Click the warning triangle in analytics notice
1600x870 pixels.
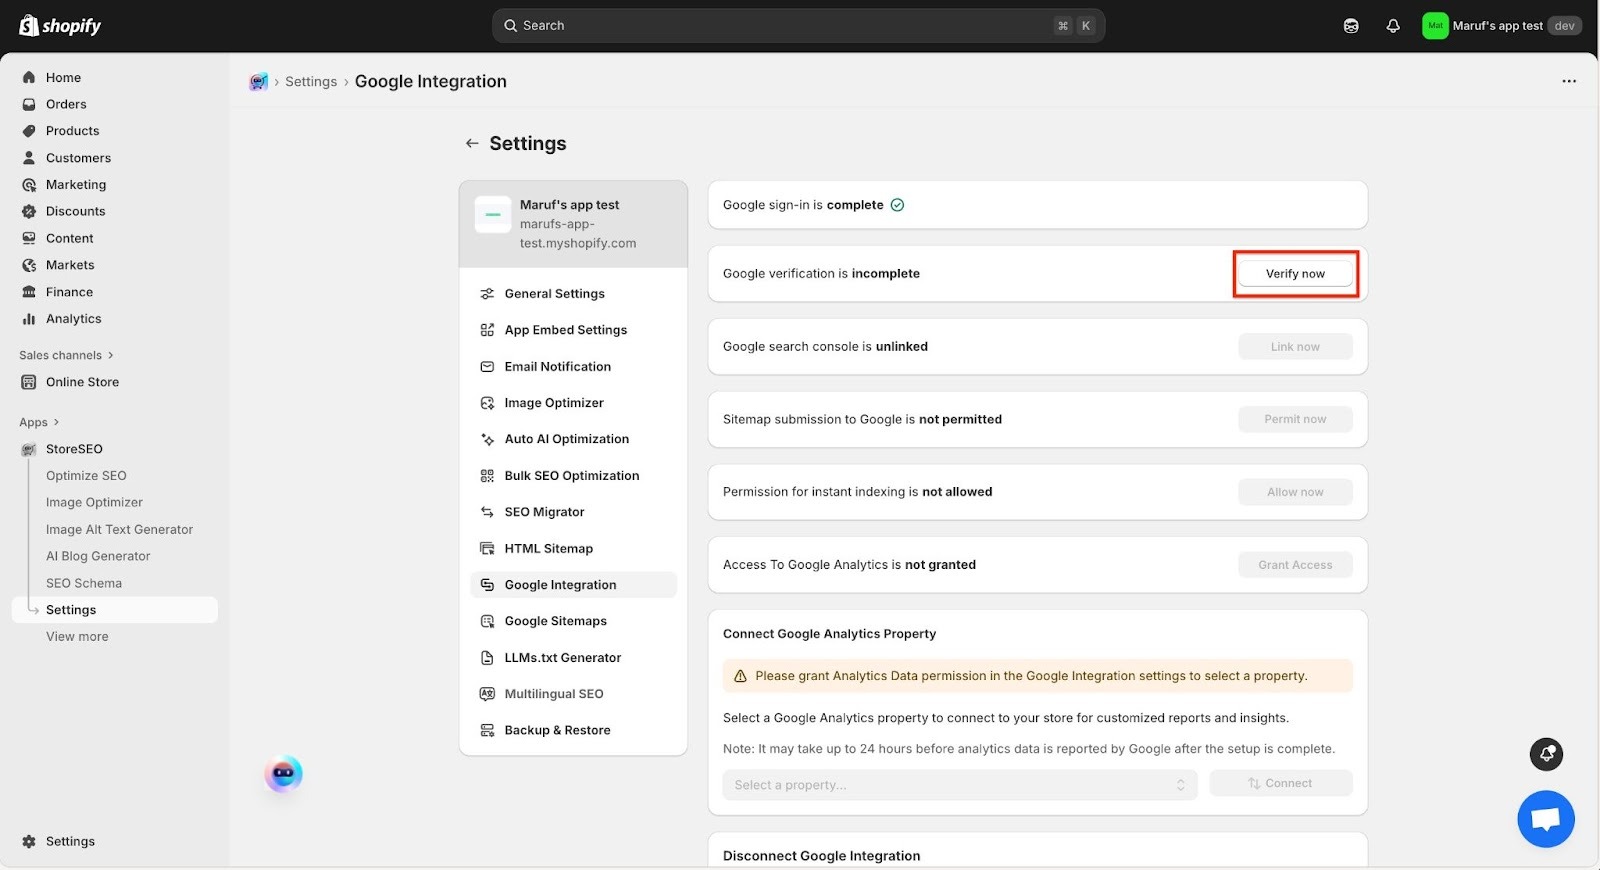point(740,677)
